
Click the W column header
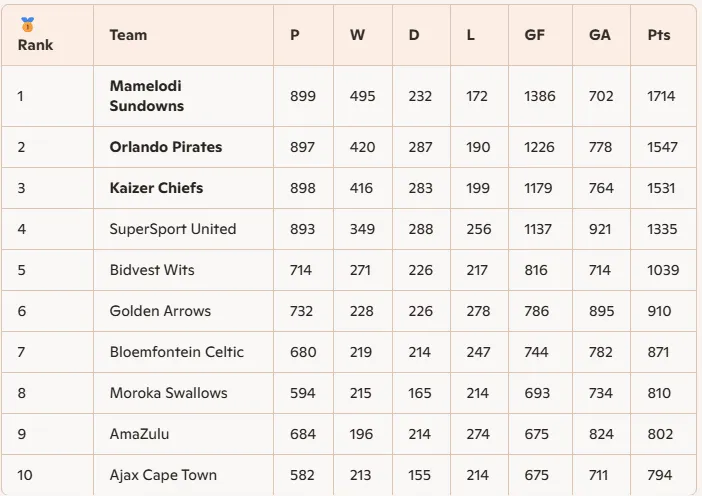357,35
